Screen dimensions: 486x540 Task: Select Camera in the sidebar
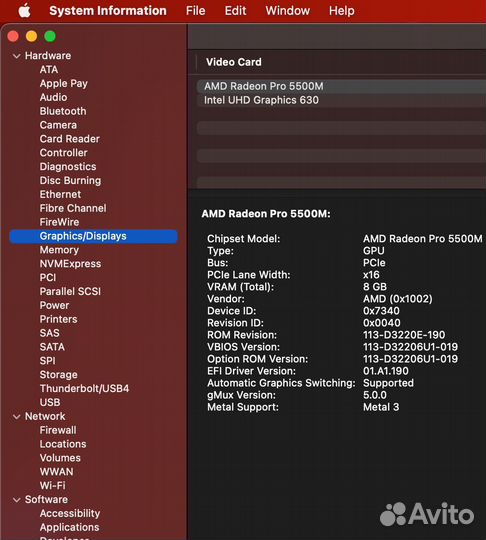(x=58, y=125)
